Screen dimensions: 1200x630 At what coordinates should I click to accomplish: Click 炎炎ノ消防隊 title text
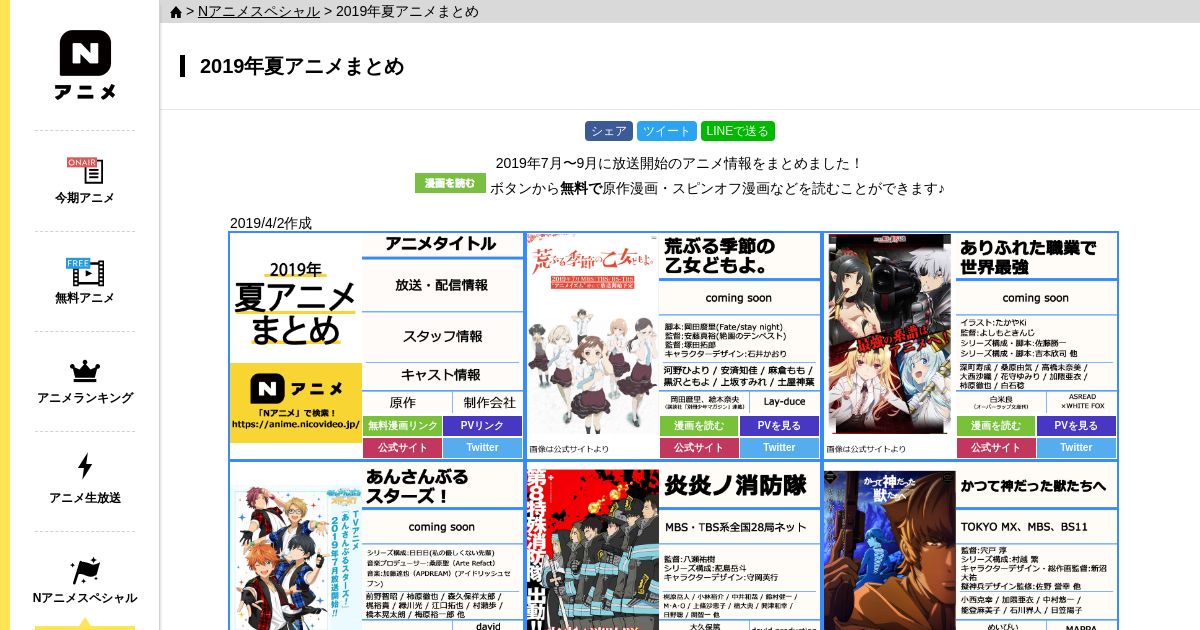(x=735, y=486)
